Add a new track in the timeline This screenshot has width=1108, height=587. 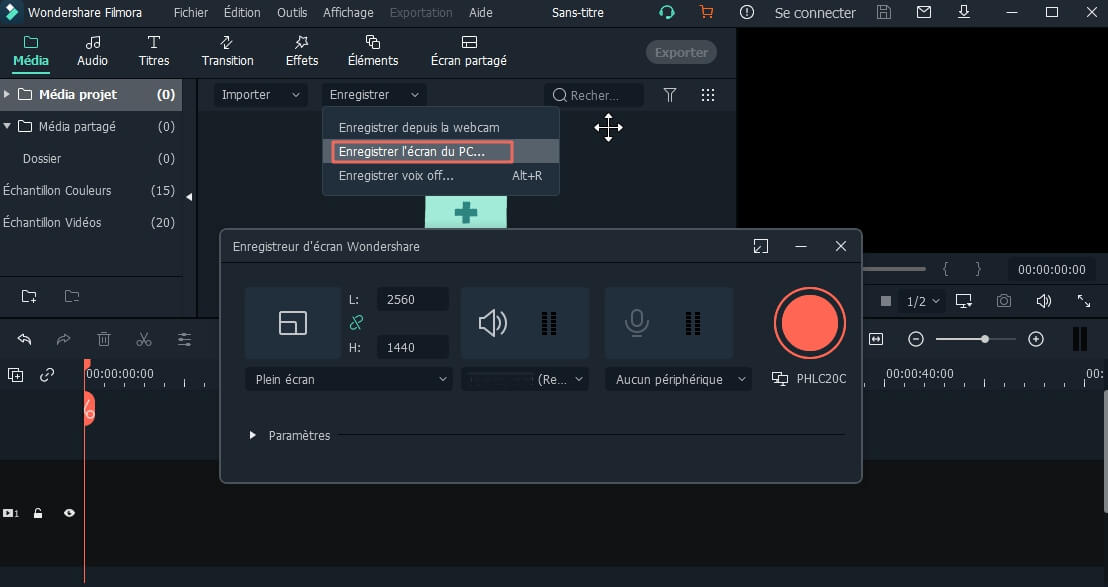(16, 375)
